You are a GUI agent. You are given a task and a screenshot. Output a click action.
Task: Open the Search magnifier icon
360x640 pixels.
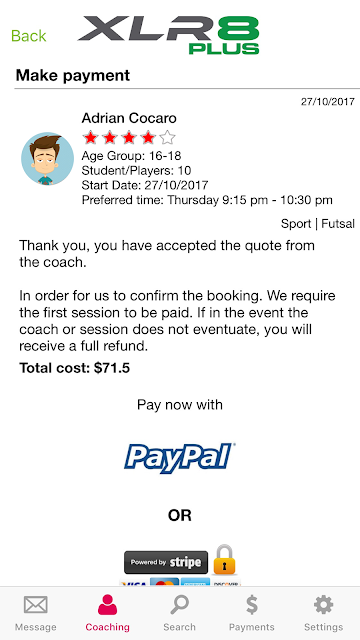(179, 604)
